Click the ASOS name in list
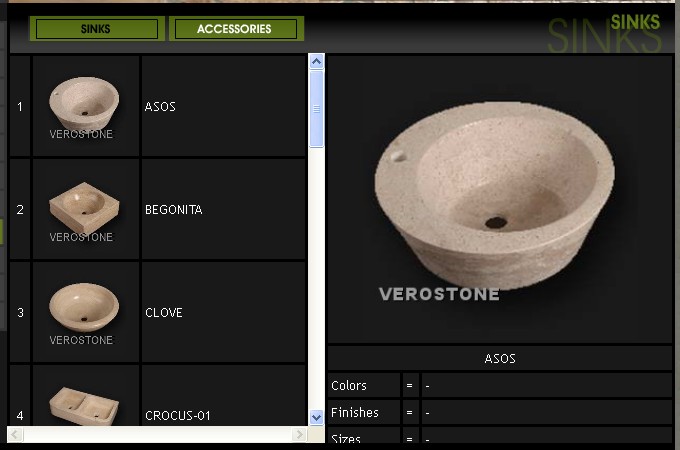Screen dimensions: 680x450 click(x=160, y=107)
